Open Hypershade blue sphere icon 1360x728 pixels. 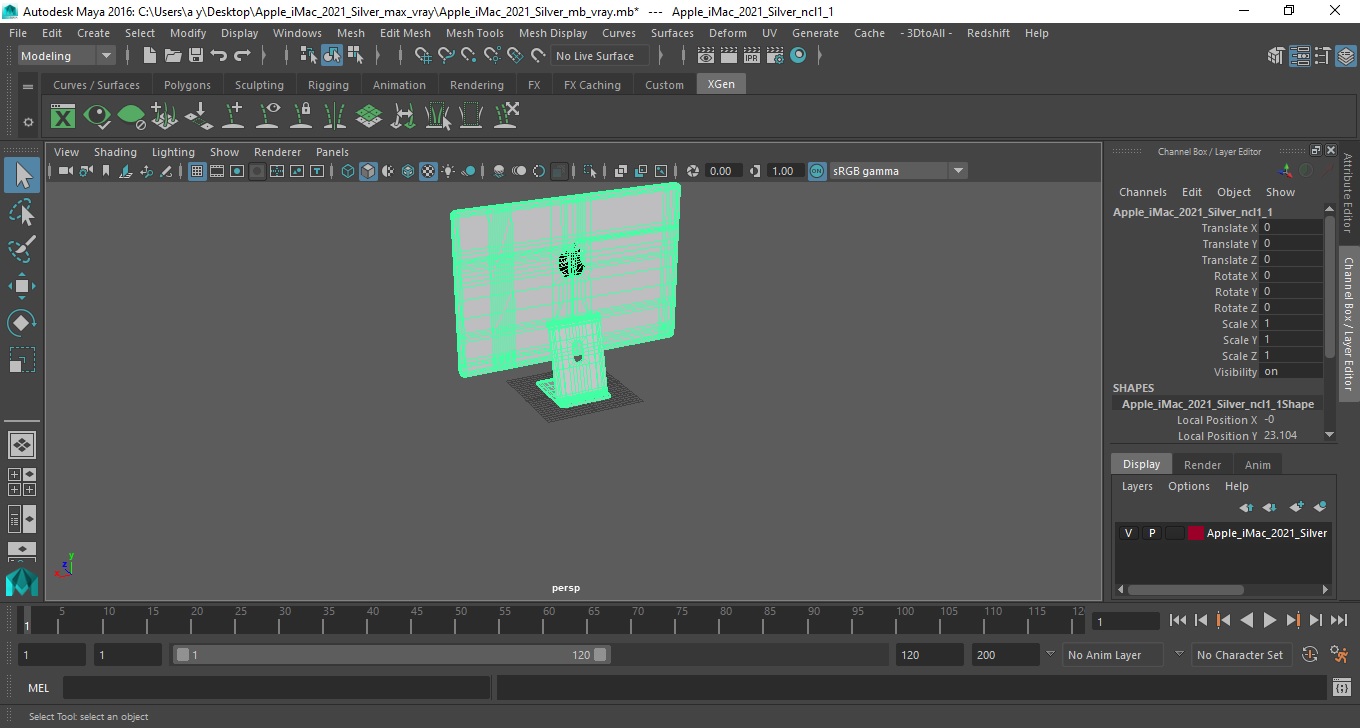tap(798, 56)
